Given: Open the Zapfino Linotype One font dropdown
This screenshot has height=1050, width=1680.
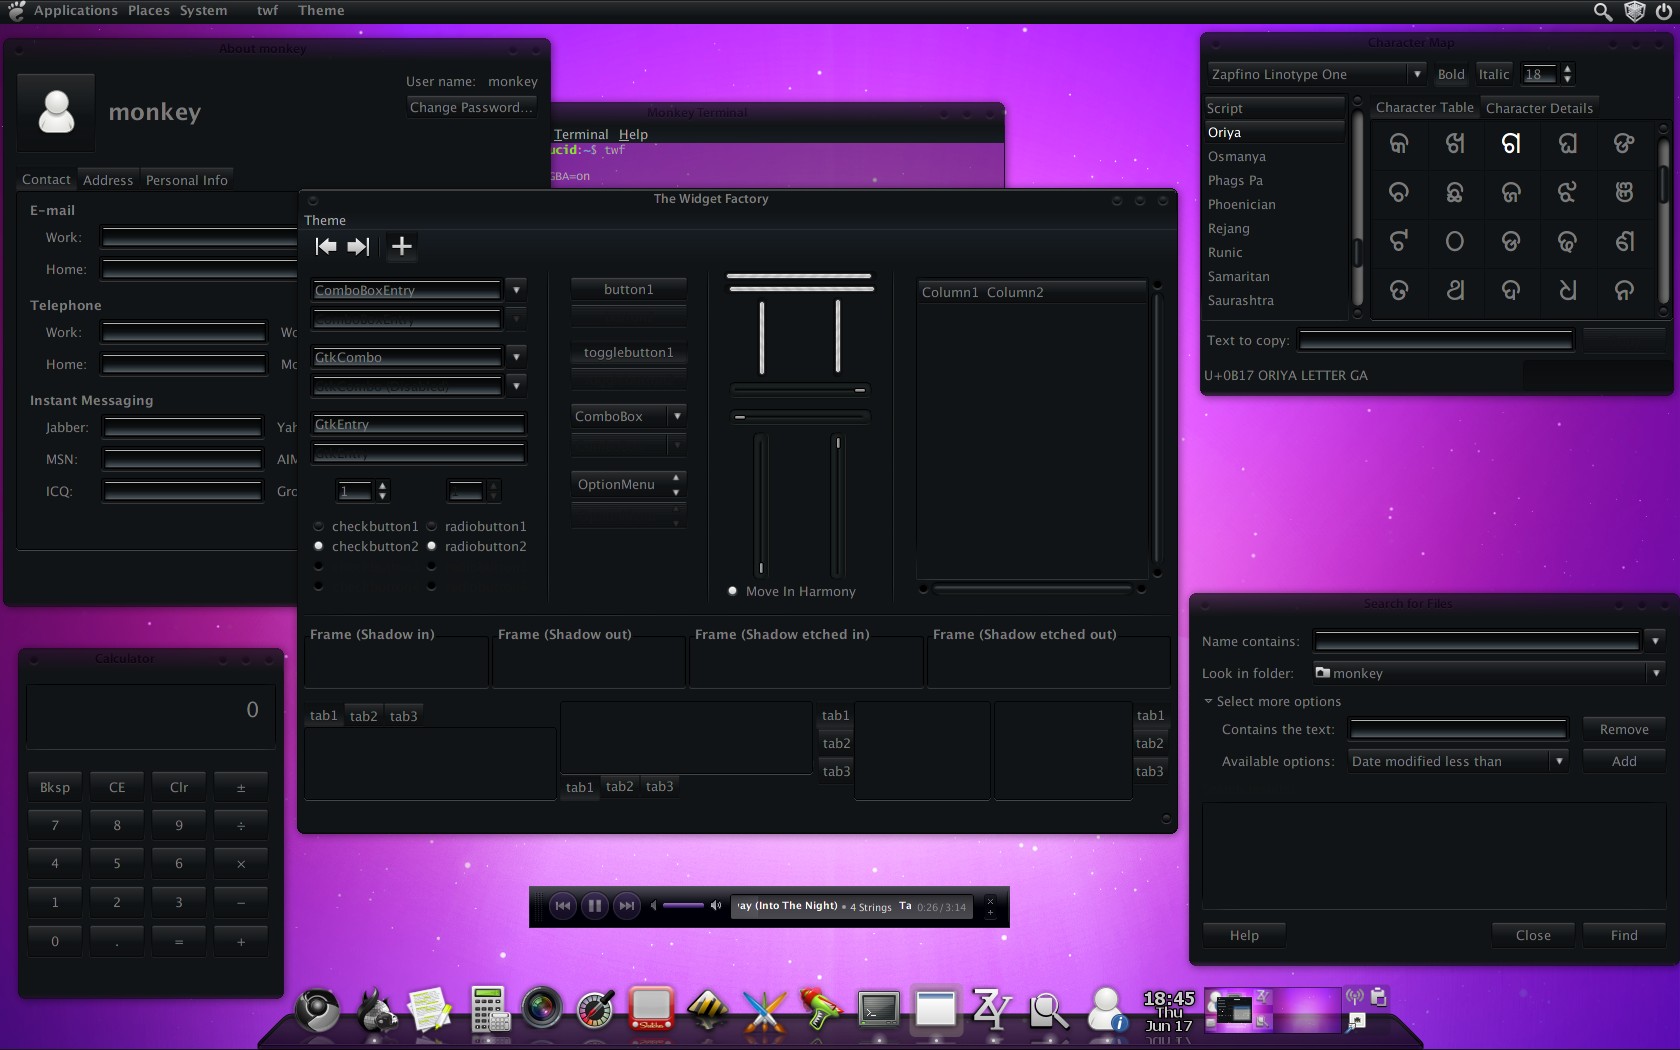Looking at the screenshot, I should pos(1316,74).
